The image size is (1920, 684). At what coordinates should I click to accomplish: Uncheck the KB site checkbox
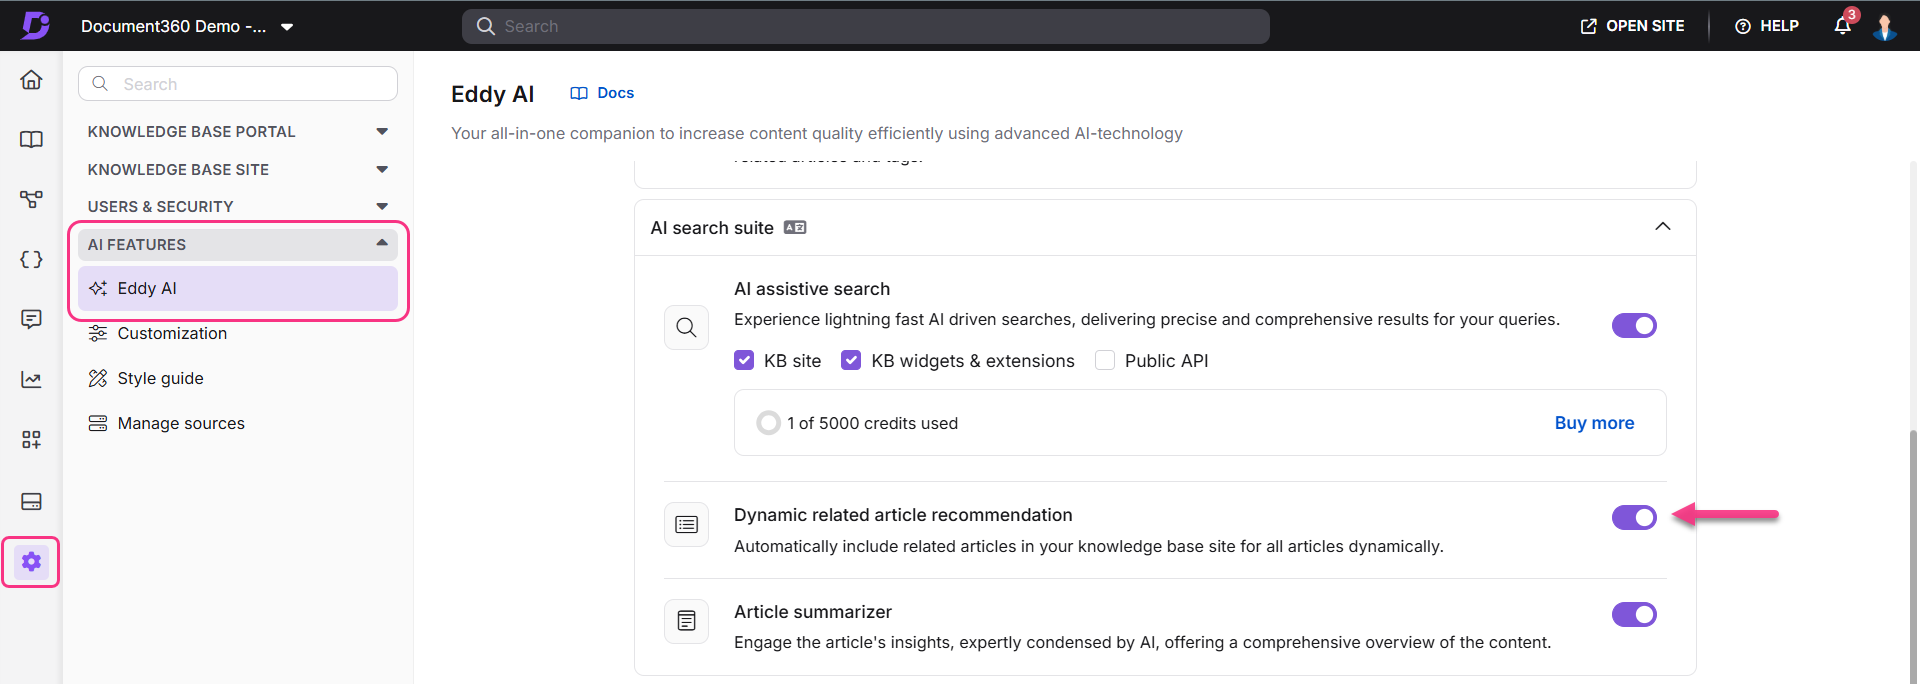coord(744,360)
